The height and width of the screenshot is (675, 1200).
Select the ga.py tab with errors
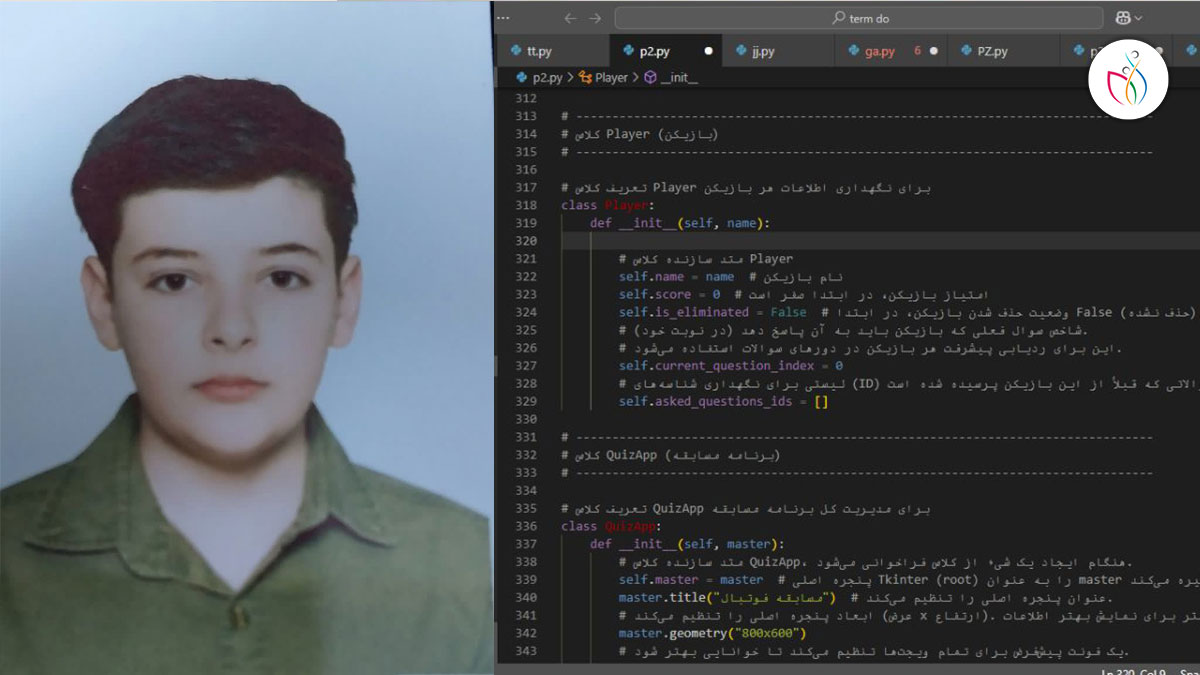pos(879,51)
